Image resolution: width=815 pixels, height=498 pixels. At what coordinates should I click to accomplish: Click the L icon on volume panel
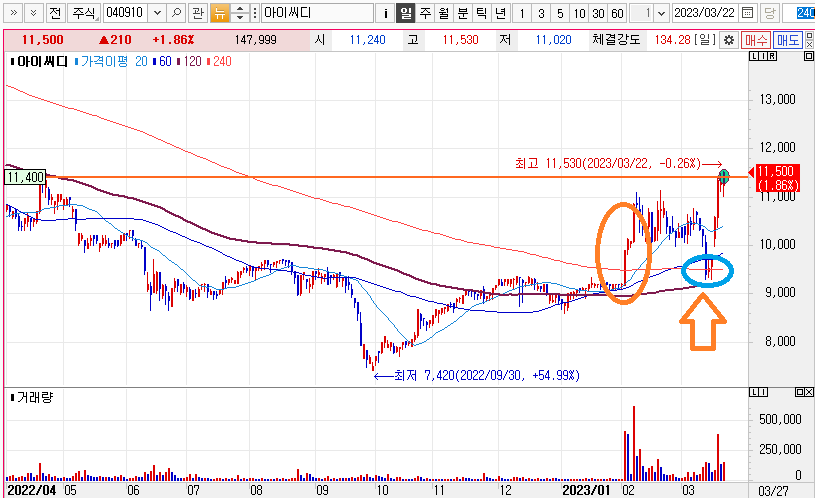pos(754,392)
